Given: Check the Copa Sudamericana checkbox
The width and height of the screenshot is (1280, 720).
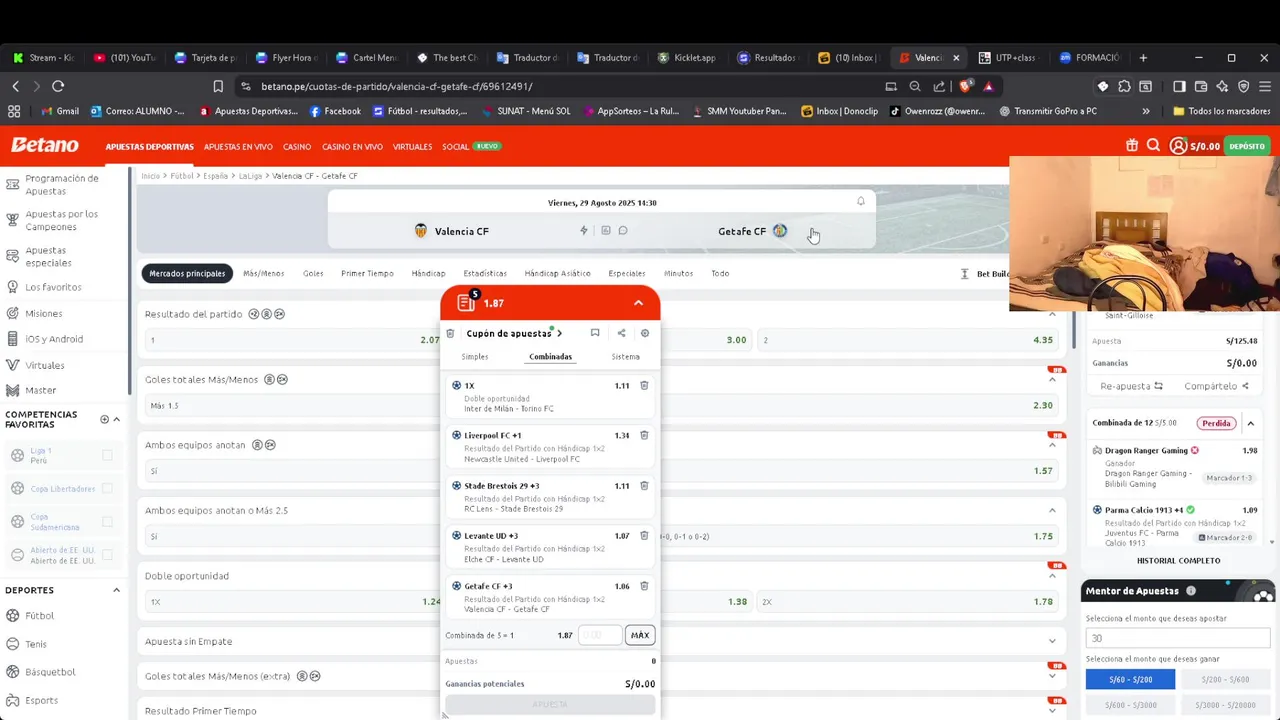Looking at the screenshot, I should (x=107, y=522).
